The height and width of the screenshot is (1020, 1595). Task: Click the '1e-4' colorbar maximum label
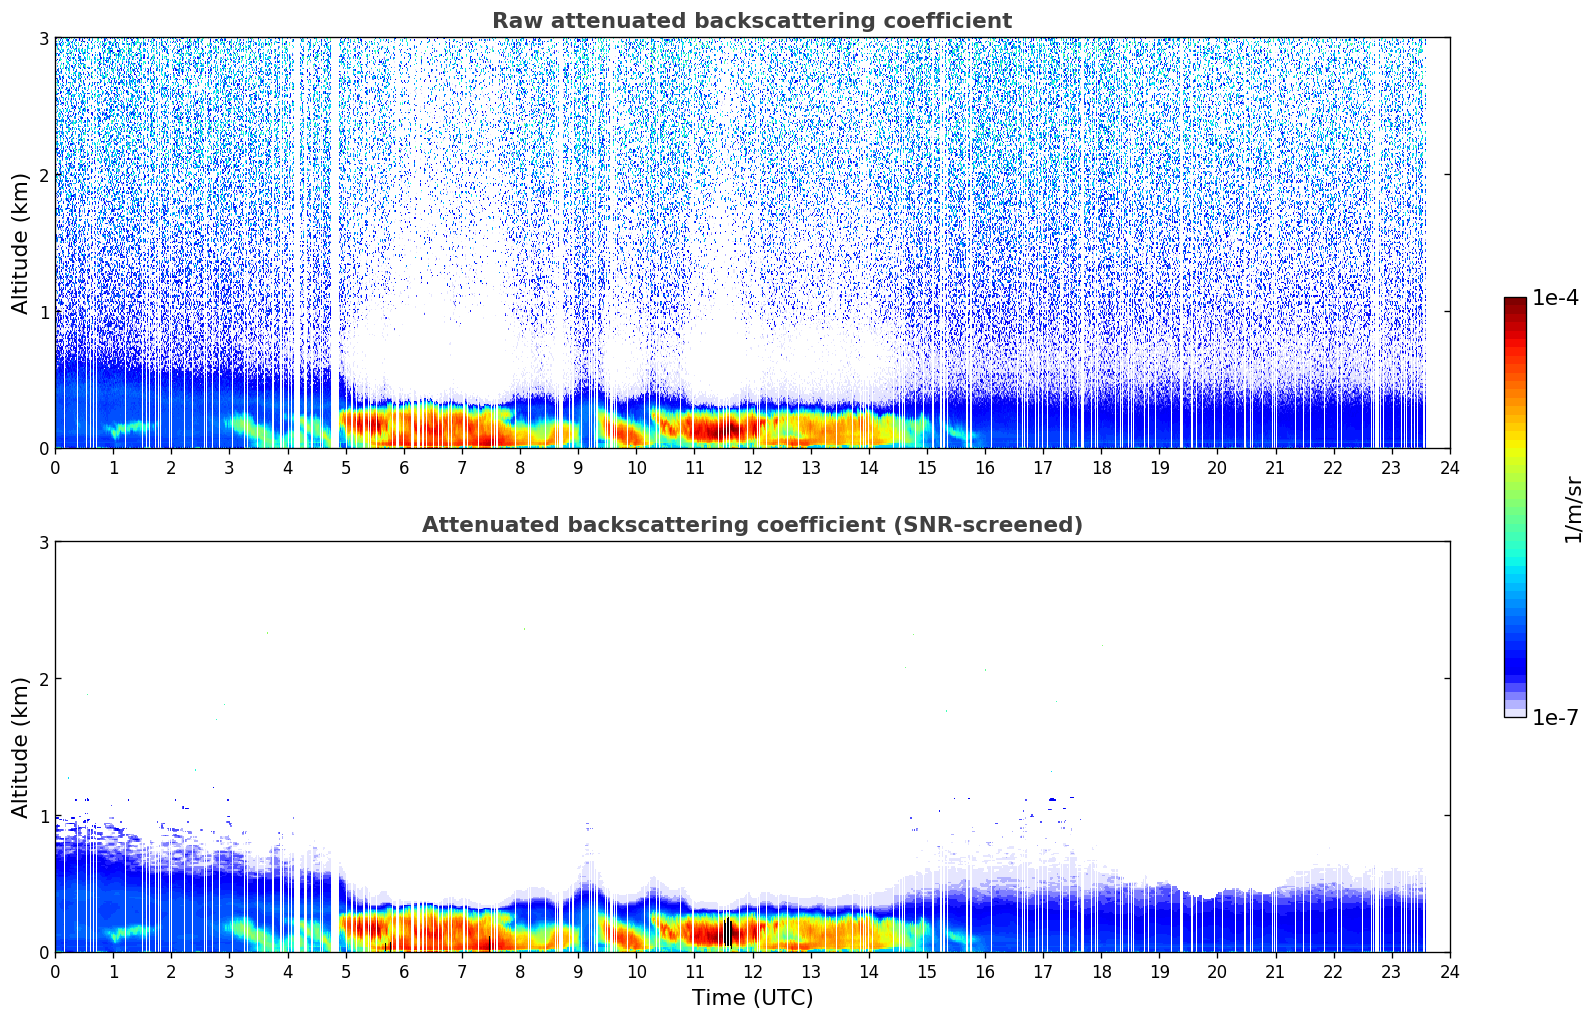point(1555,298)
